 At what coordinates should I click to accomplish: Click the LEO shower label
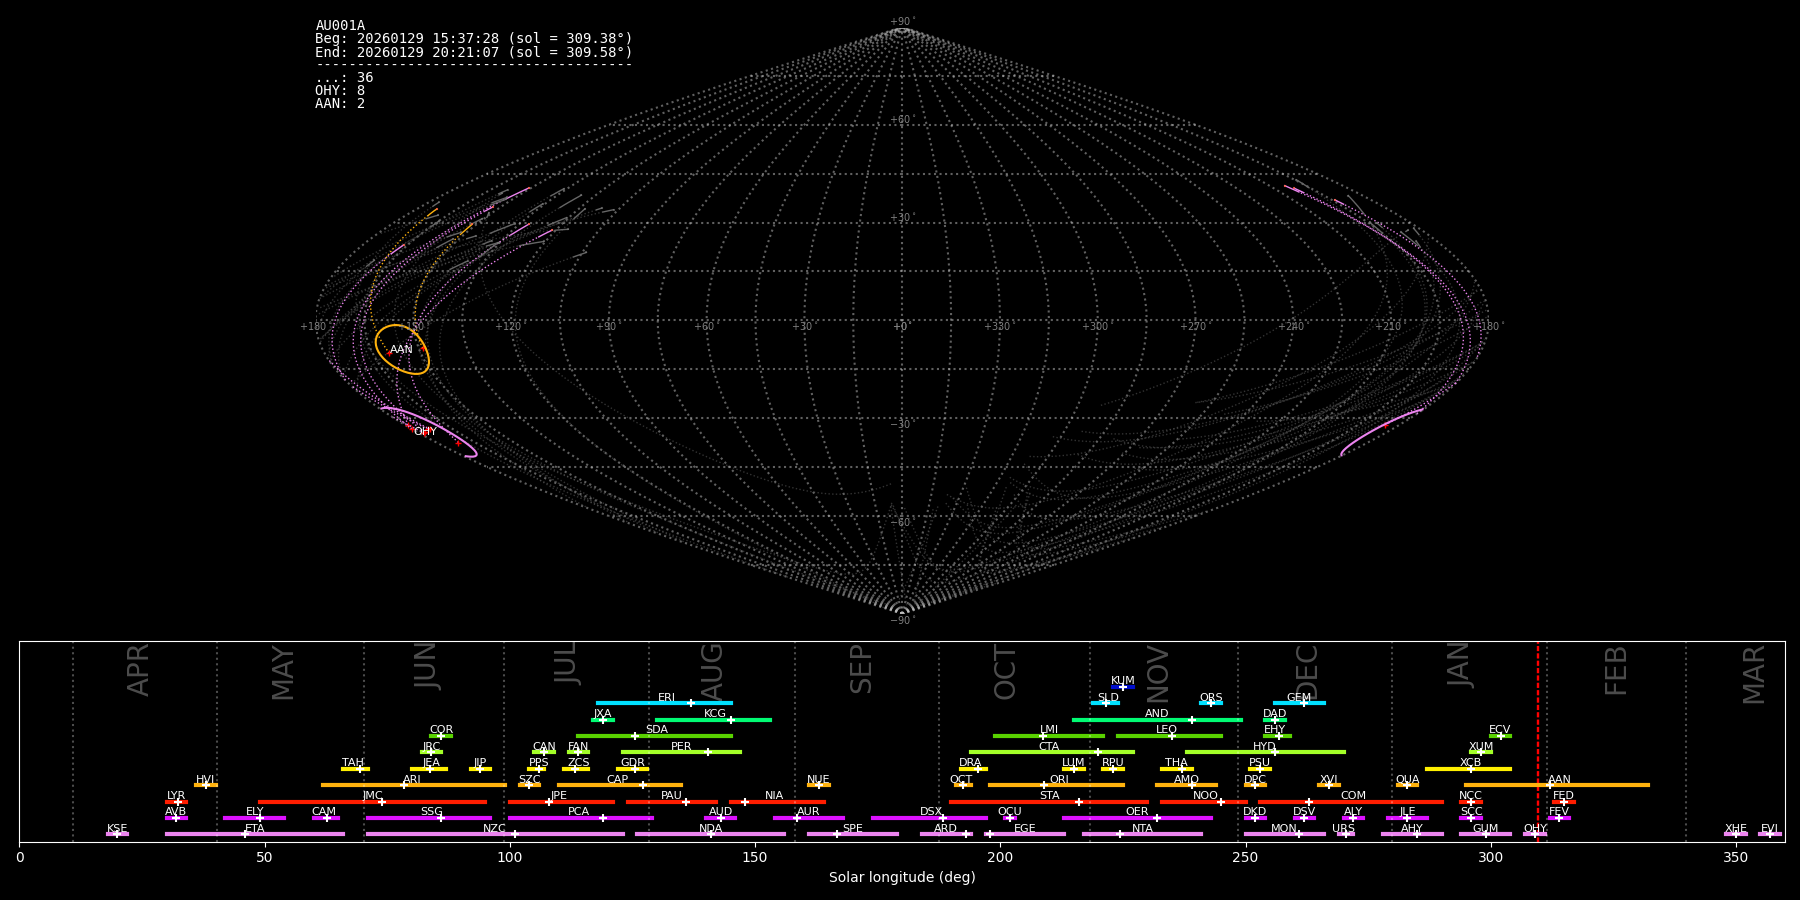[1167, 730]
